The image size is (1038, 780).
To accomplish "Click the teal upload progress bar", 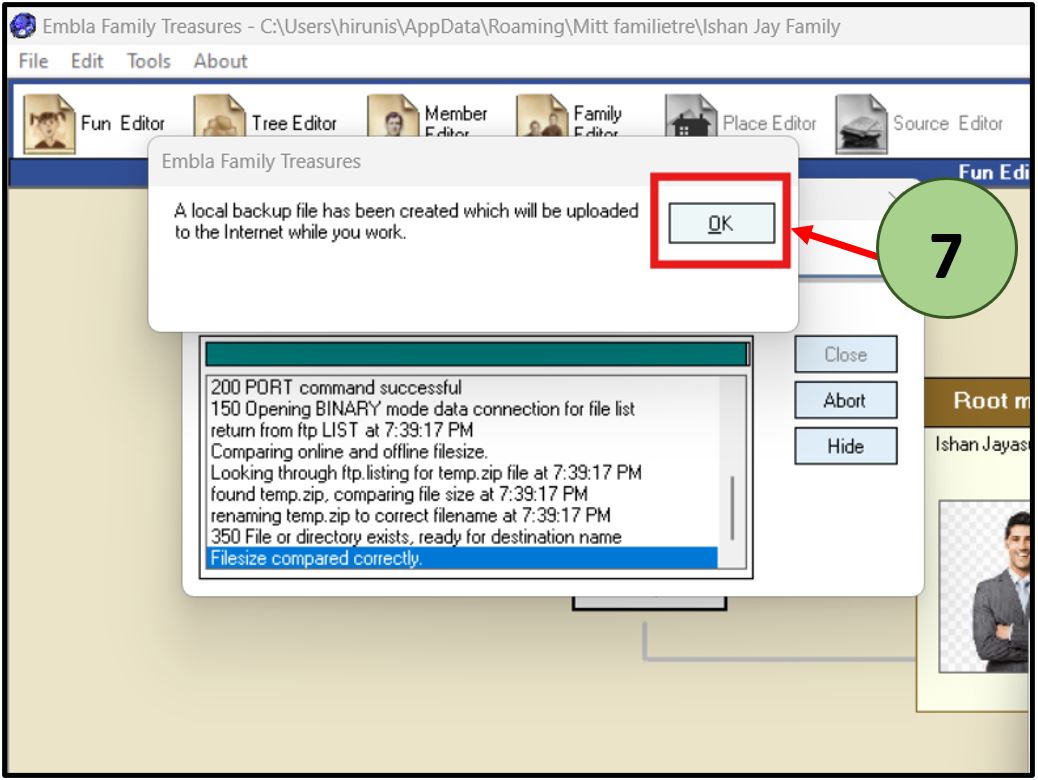I will tap(476, 355).
